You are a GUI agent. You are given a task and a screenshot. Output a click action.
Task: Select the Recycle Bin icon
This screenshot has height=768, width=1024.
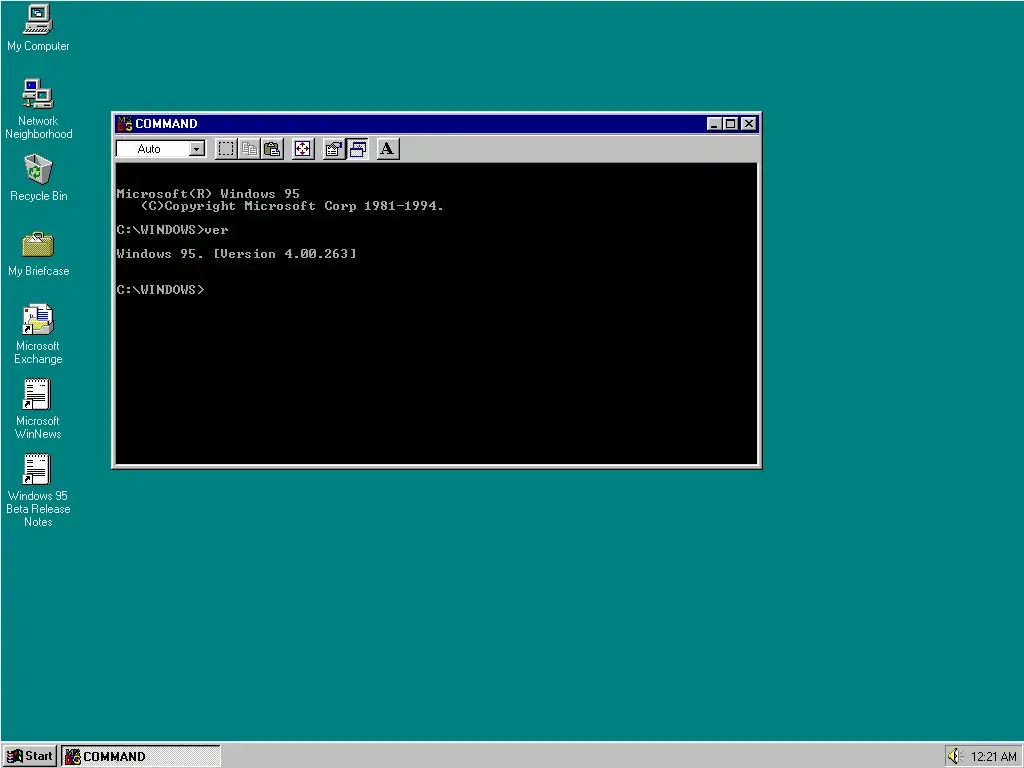[38, 178]
